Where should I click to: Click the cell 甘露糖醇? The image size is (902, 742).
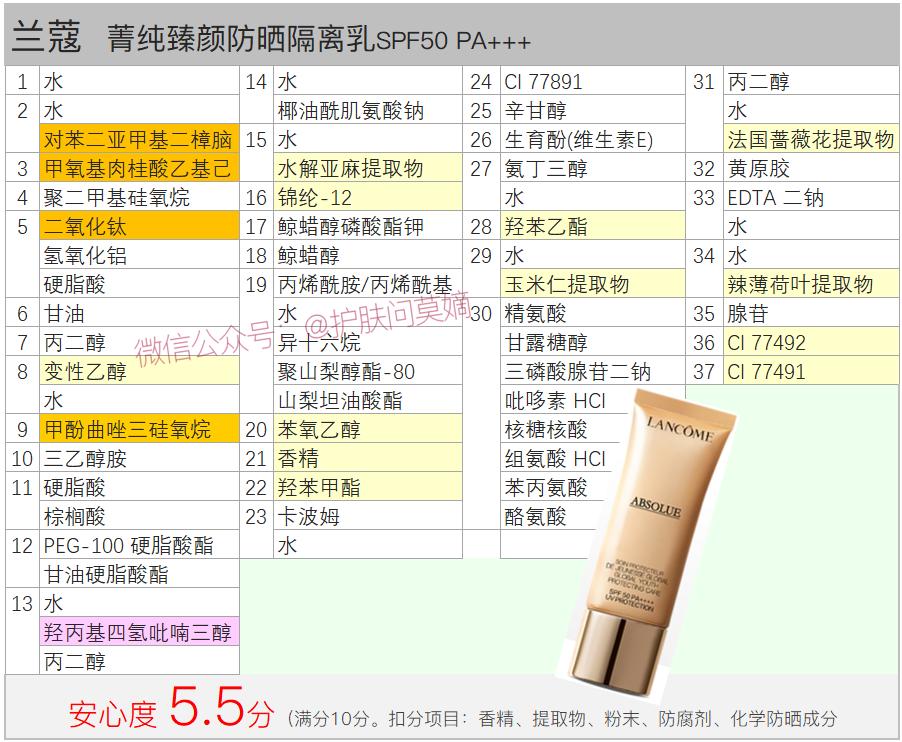(x=593, y=342)
